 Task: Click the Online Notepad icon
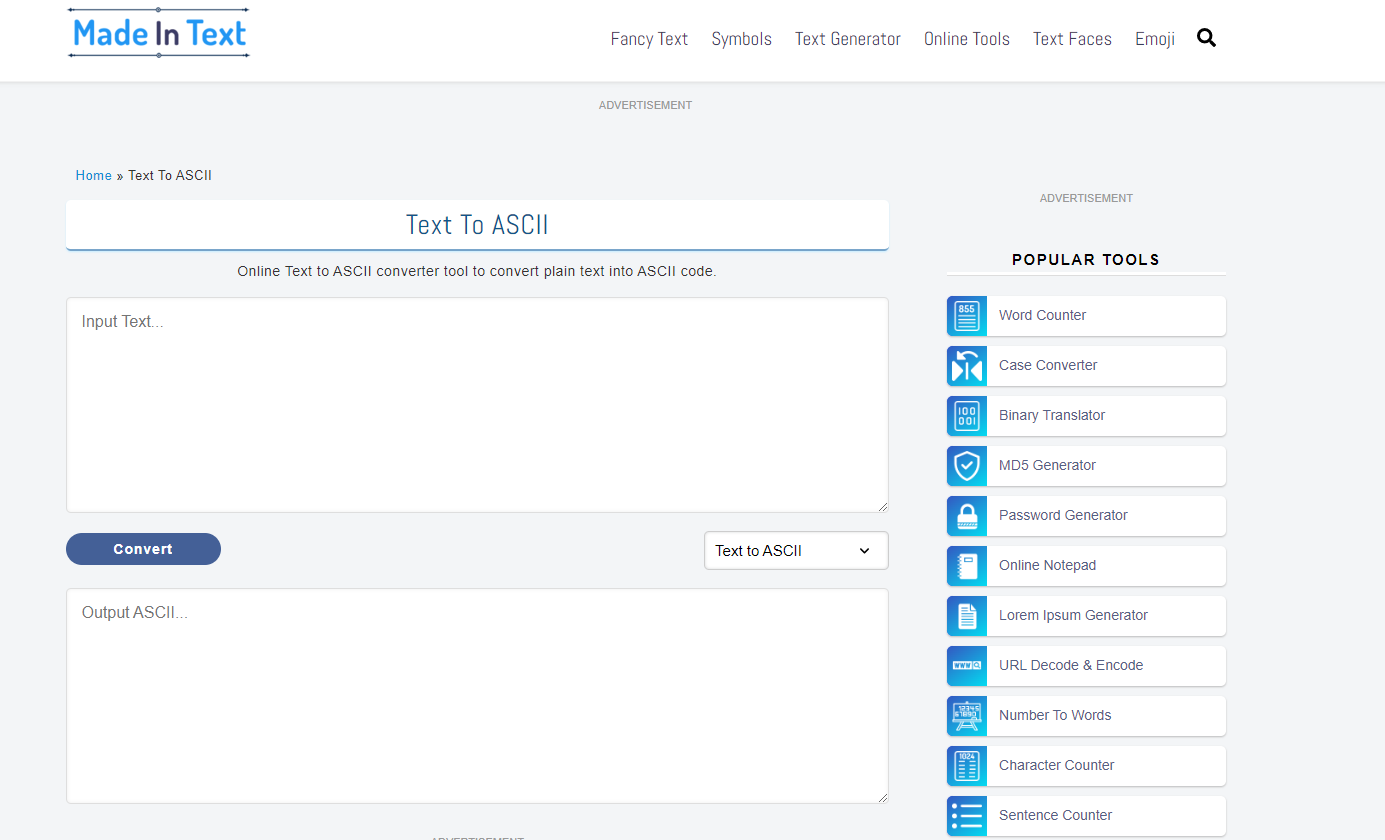click(967, 565)
